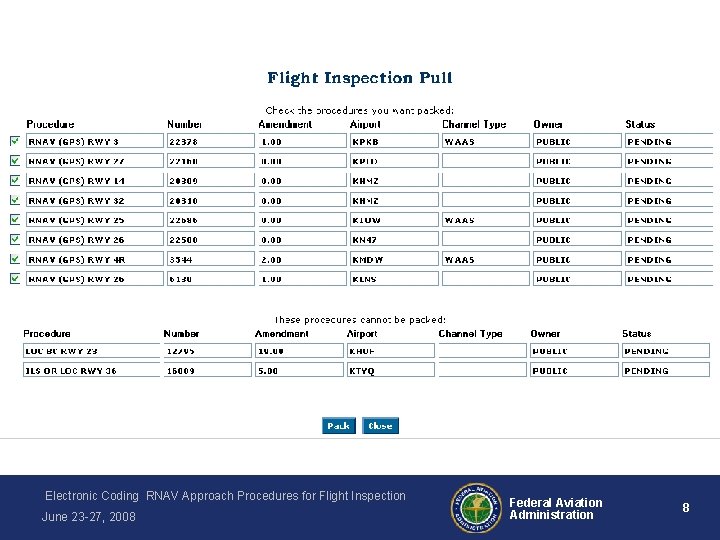Uncheck the RNAV (GPS) RWY 3 checkbox
Image resolution: width=720 pixels, height=540 pixels.
[14, 141]
